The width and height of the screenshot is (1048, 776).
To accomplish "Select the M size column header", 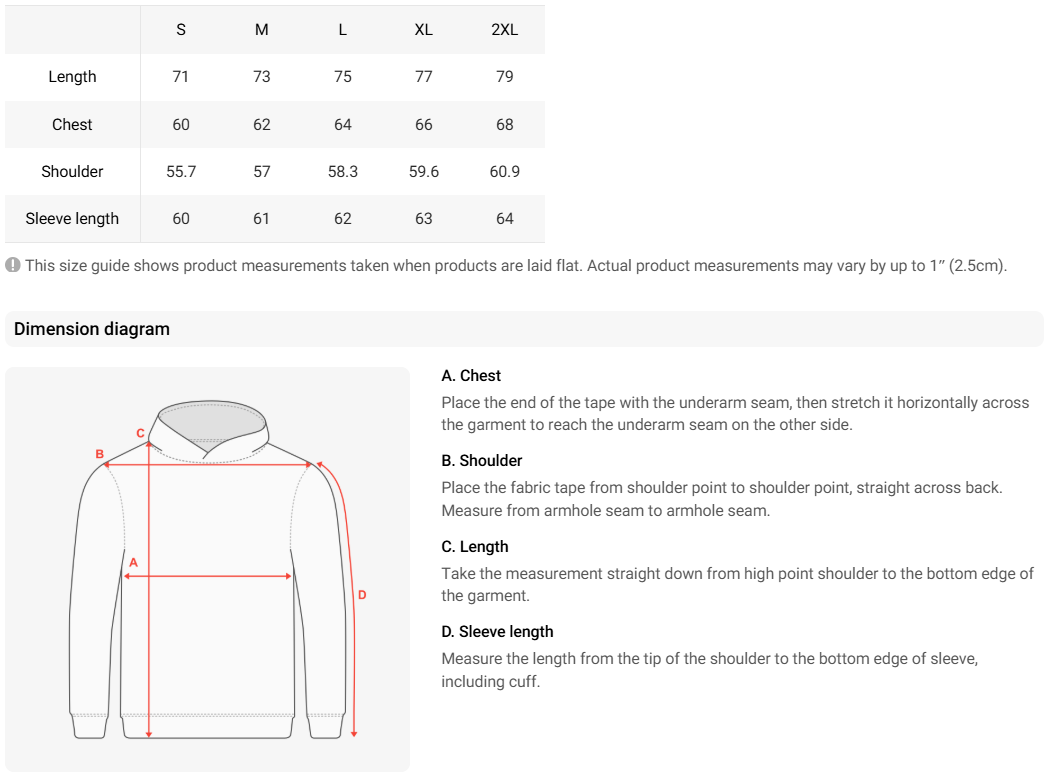I will click(x=262, y=30).
